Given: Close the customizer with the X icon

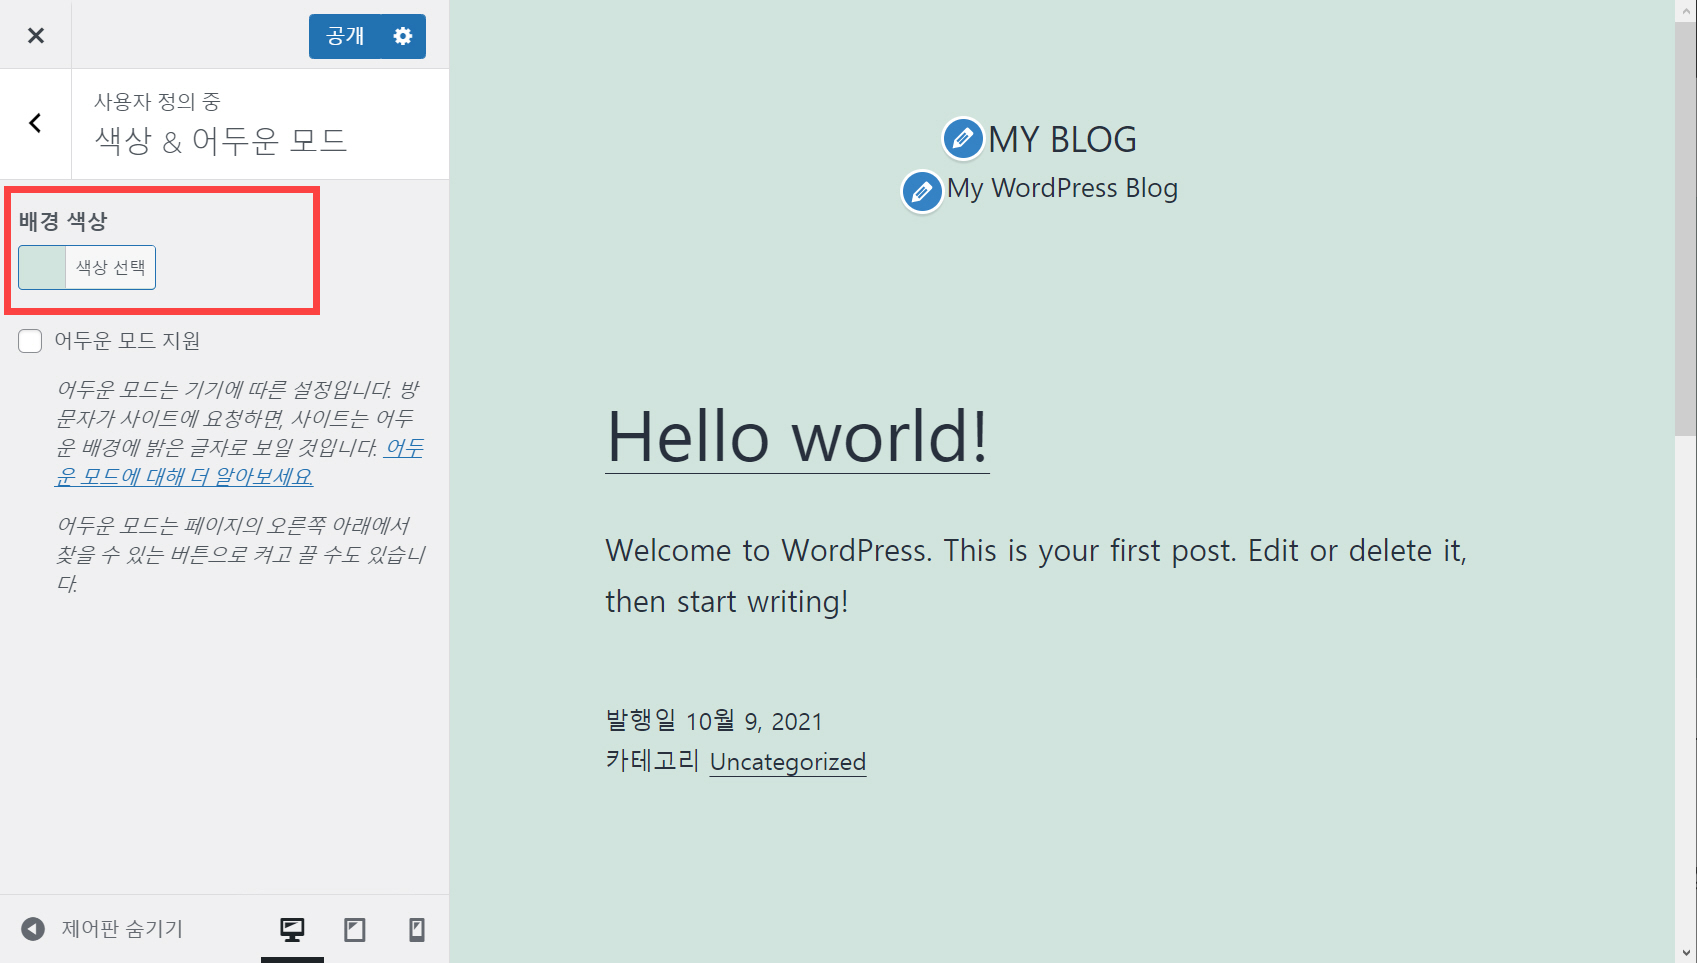Looking at the screenshot, I should 36,35.
